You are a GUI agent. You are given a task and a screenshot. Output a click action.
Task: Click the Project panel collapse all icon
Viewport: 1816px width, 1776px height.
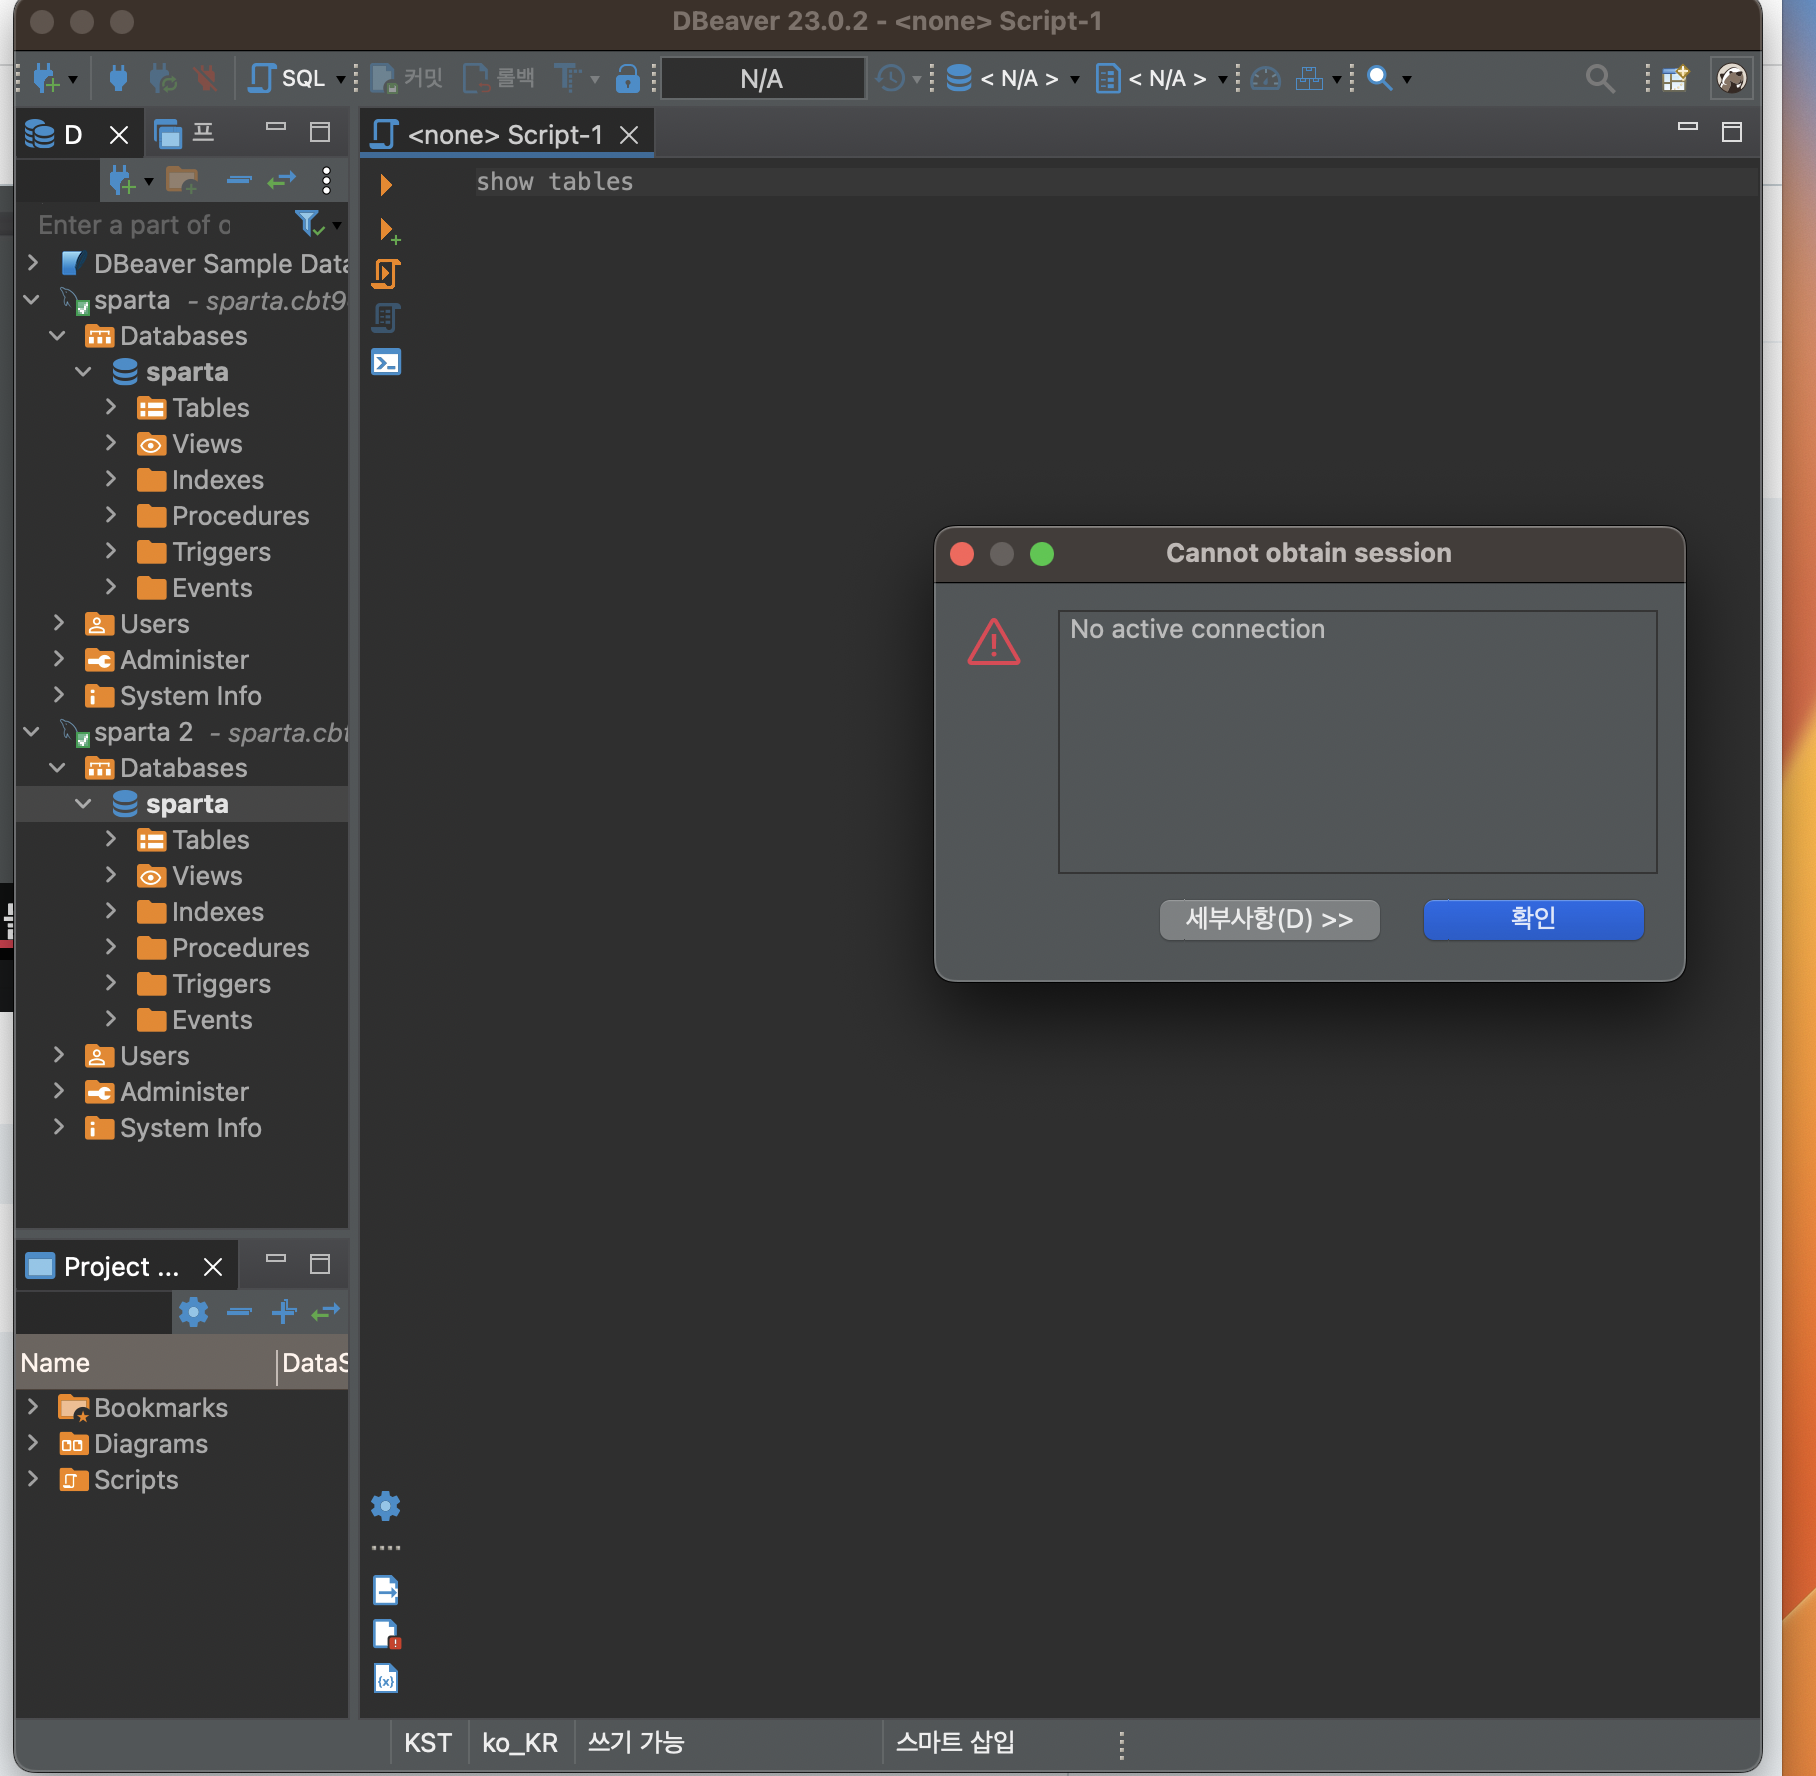(239, 1312)
